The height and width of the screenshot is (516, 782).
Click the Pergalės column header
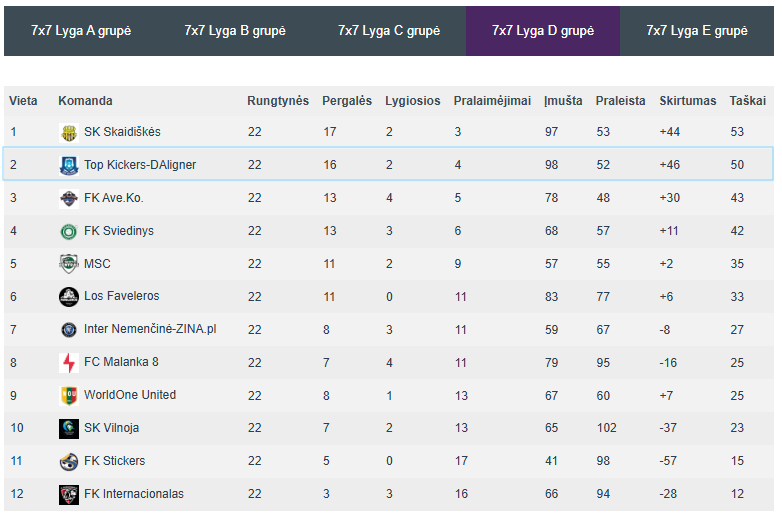coord(347,101)
